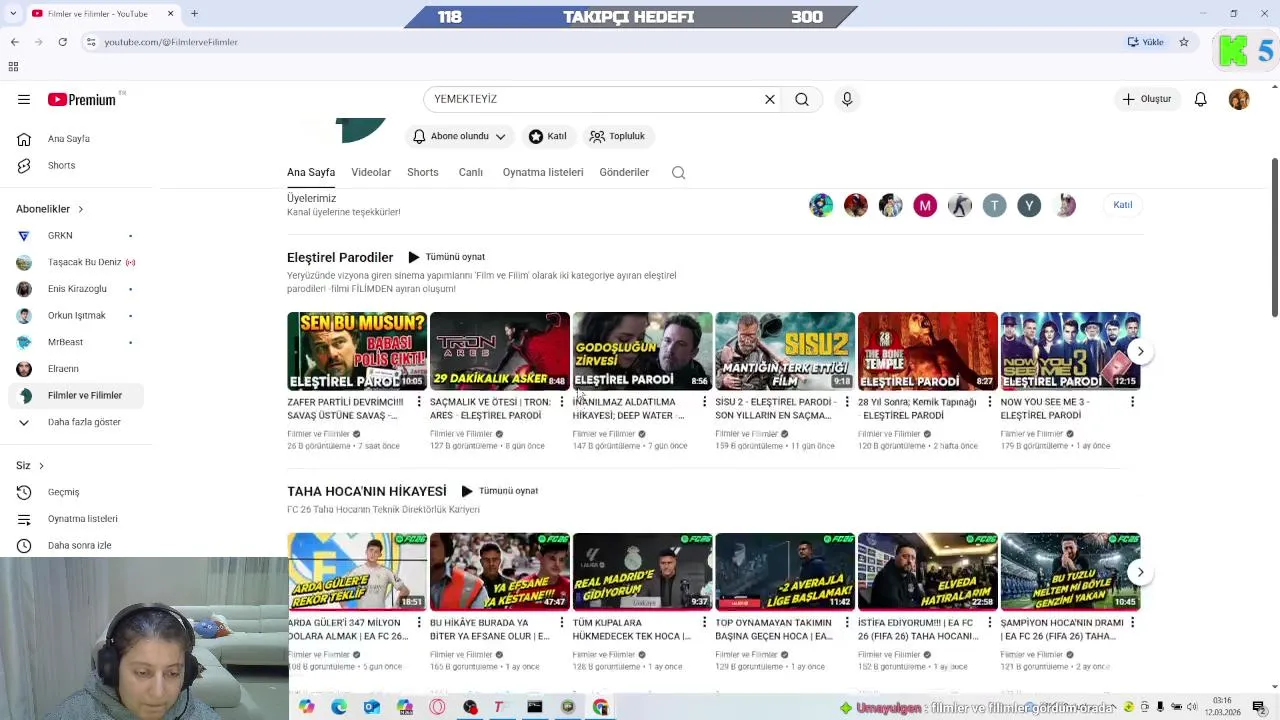Viewport: 1280px width, 720px height.
Task: Open options menu for SISU 2 video
Action: click(x=847, y=402)
